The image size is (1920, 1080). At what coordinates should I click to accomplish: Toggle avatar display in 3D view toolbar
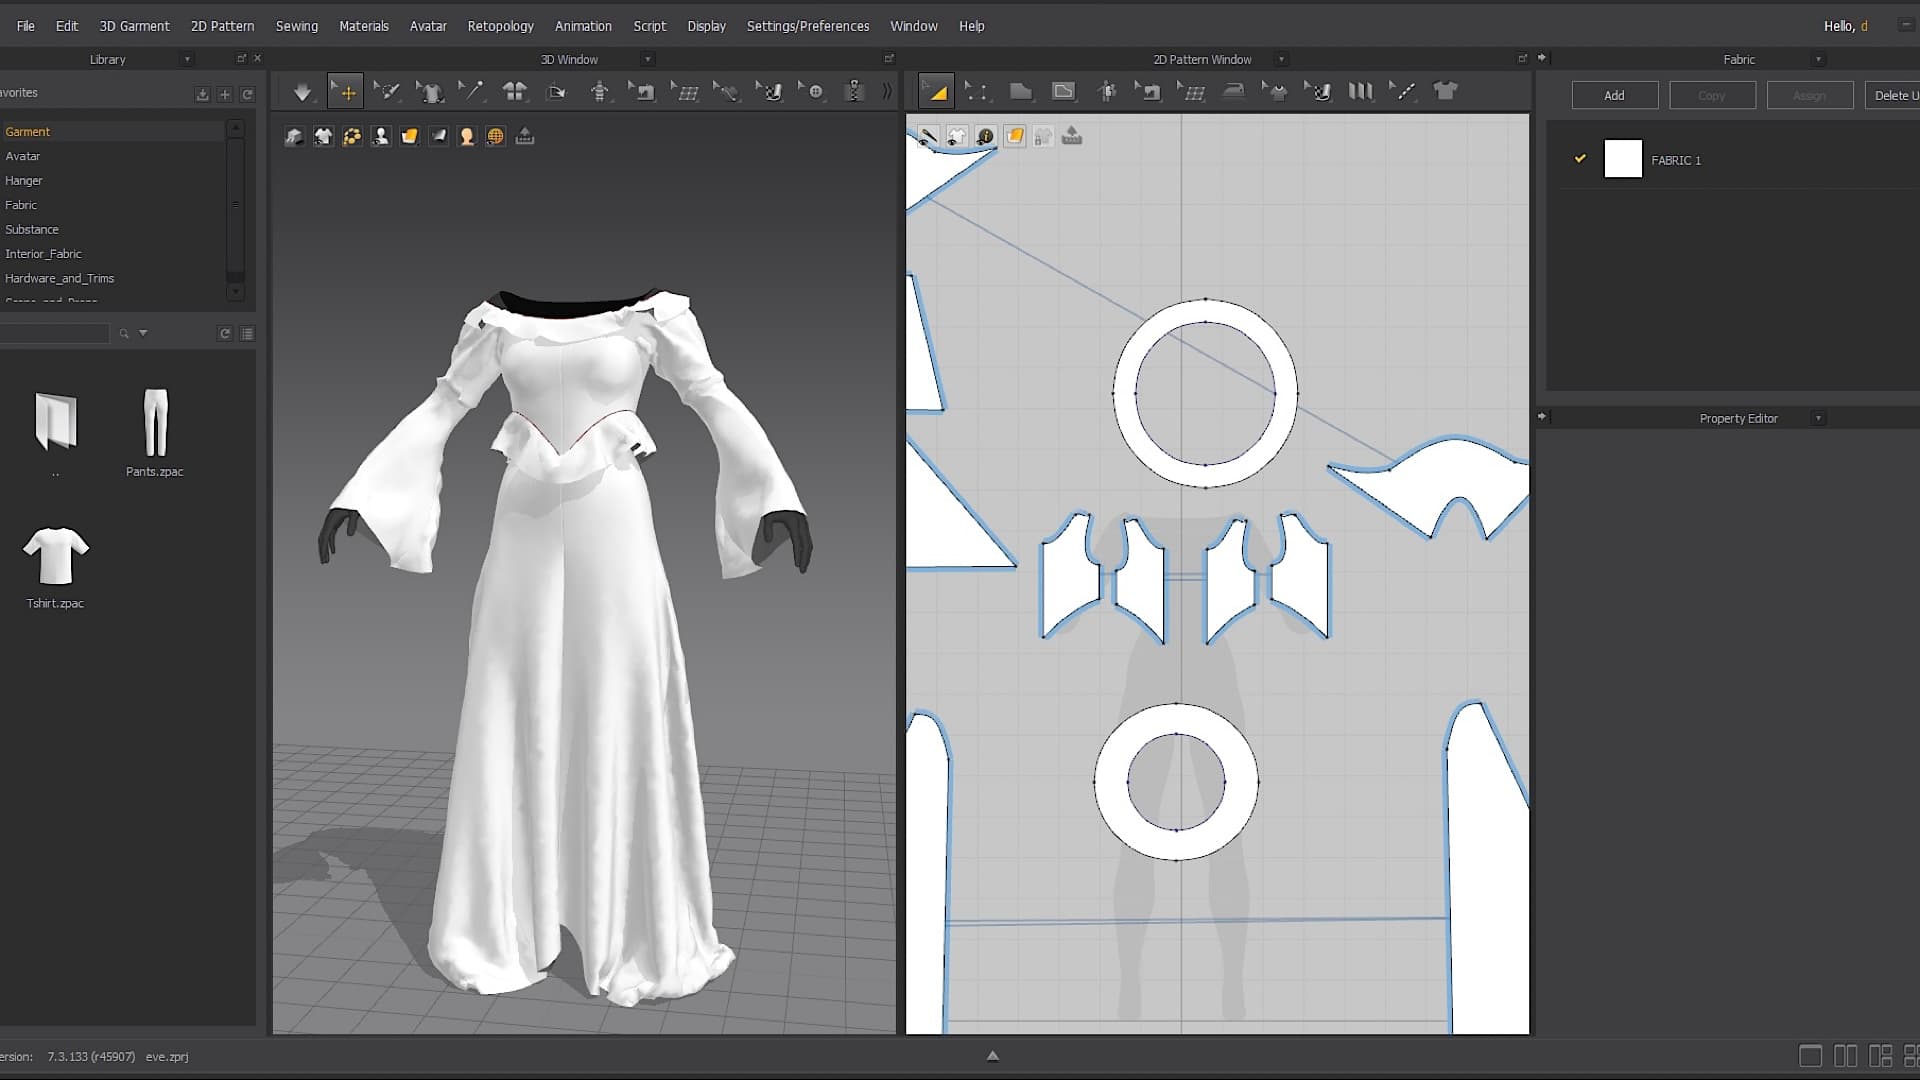pyautogui.click(x=381, y=137)
